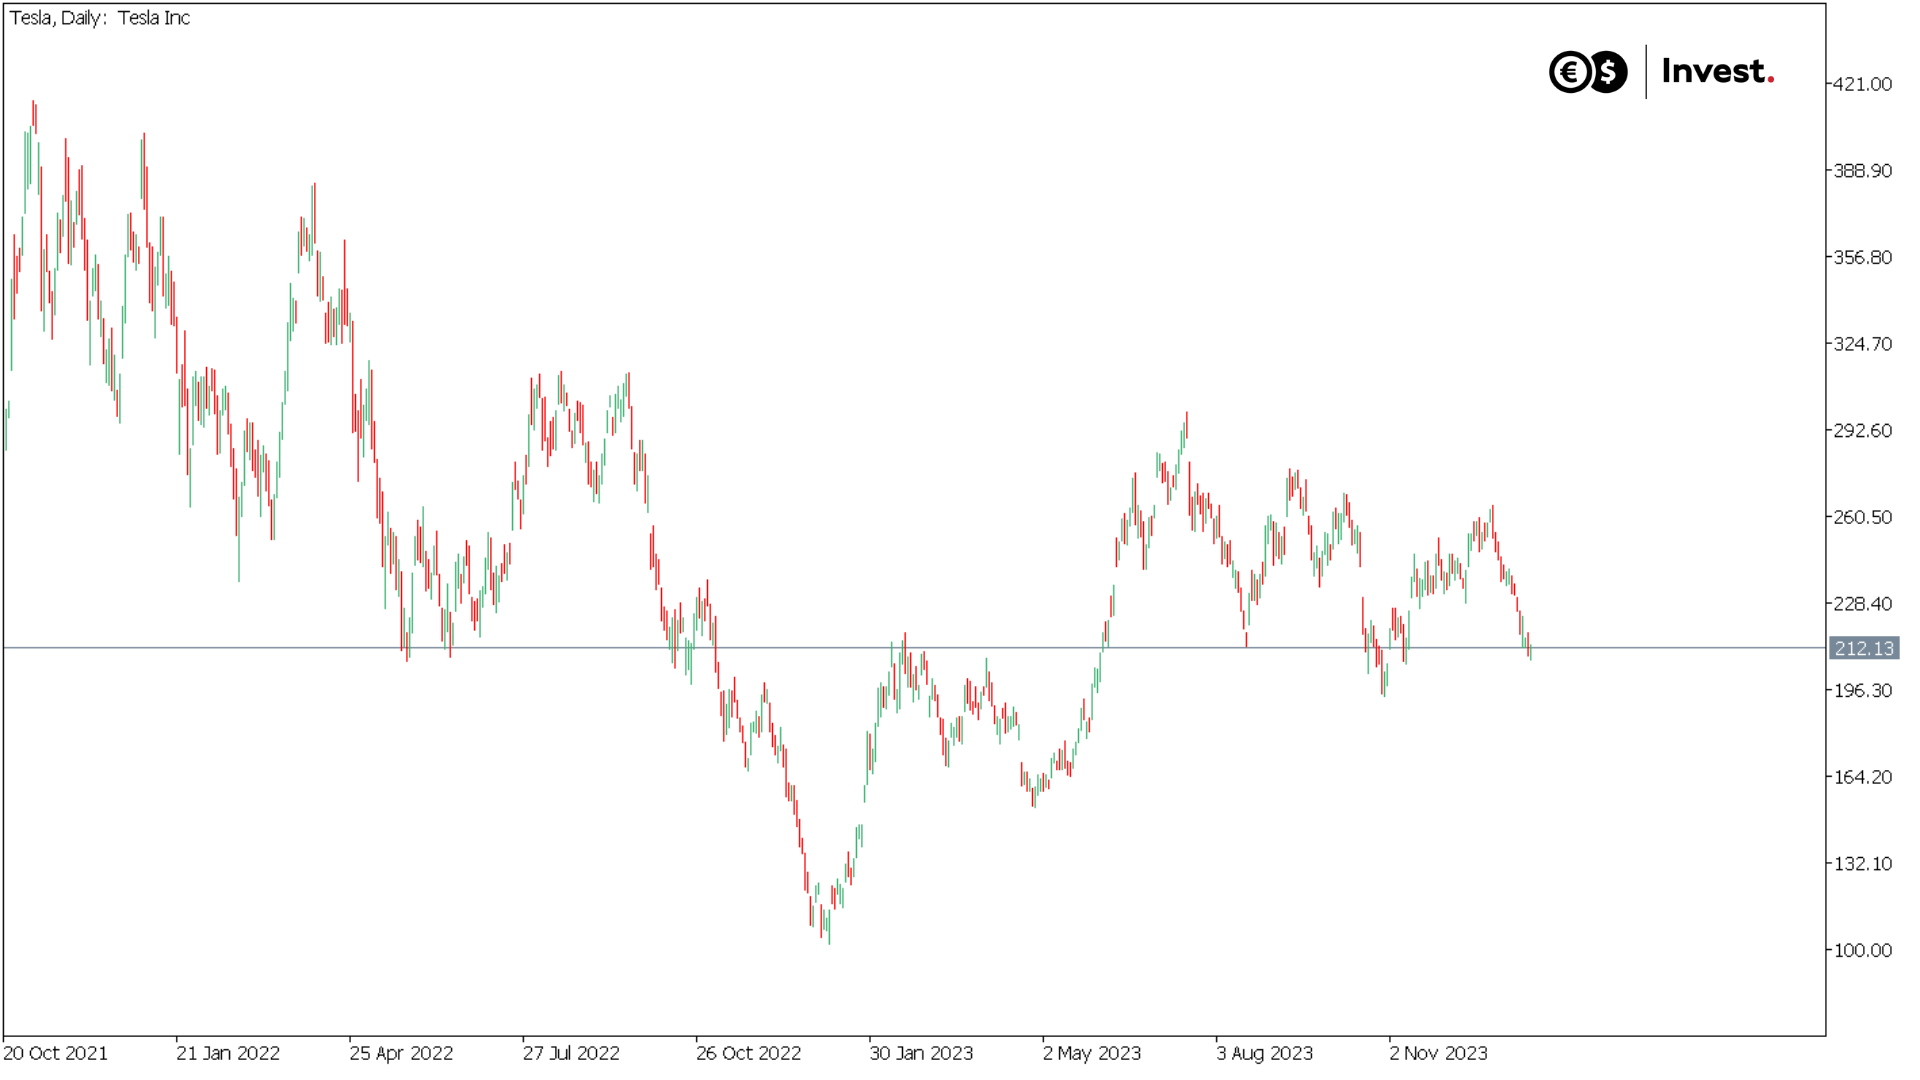Click the 30 Jan 2023 date label
The width and height of the screenshot is (1920, 1080).
coord(921,1053)
